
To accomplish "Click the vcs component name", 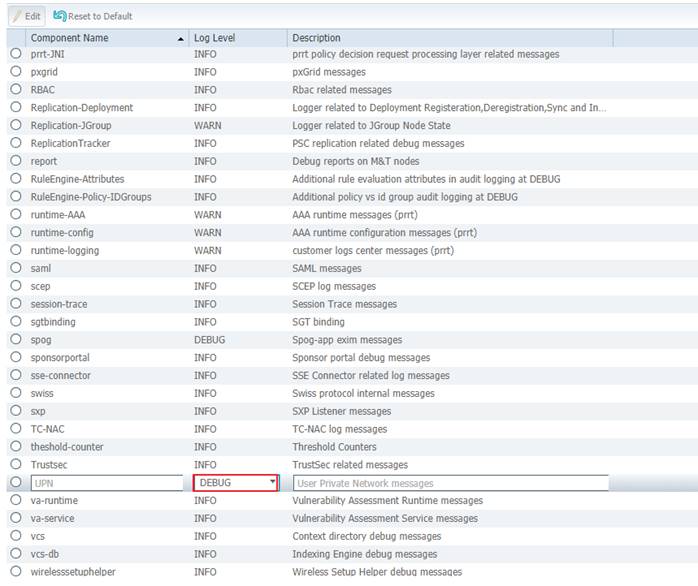I will [x=37, y=536].
